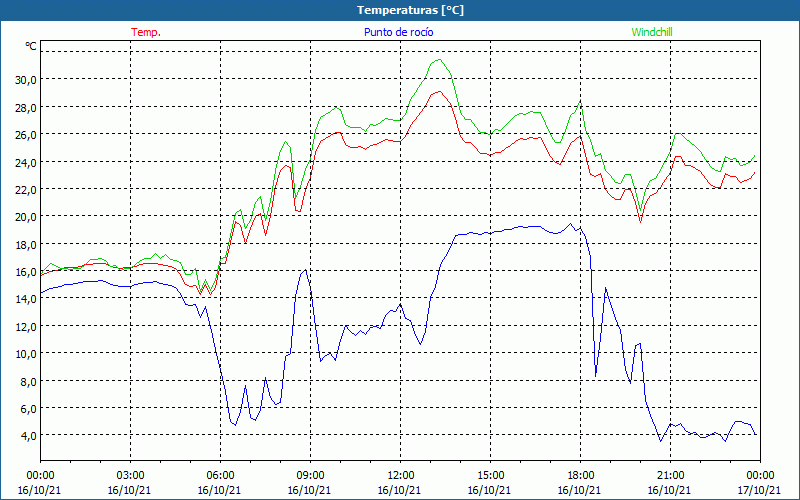The width and height of the screenshot is (800, 500).
Task: Click the 20,0 y-axis value
Action: tap(26, 217)
